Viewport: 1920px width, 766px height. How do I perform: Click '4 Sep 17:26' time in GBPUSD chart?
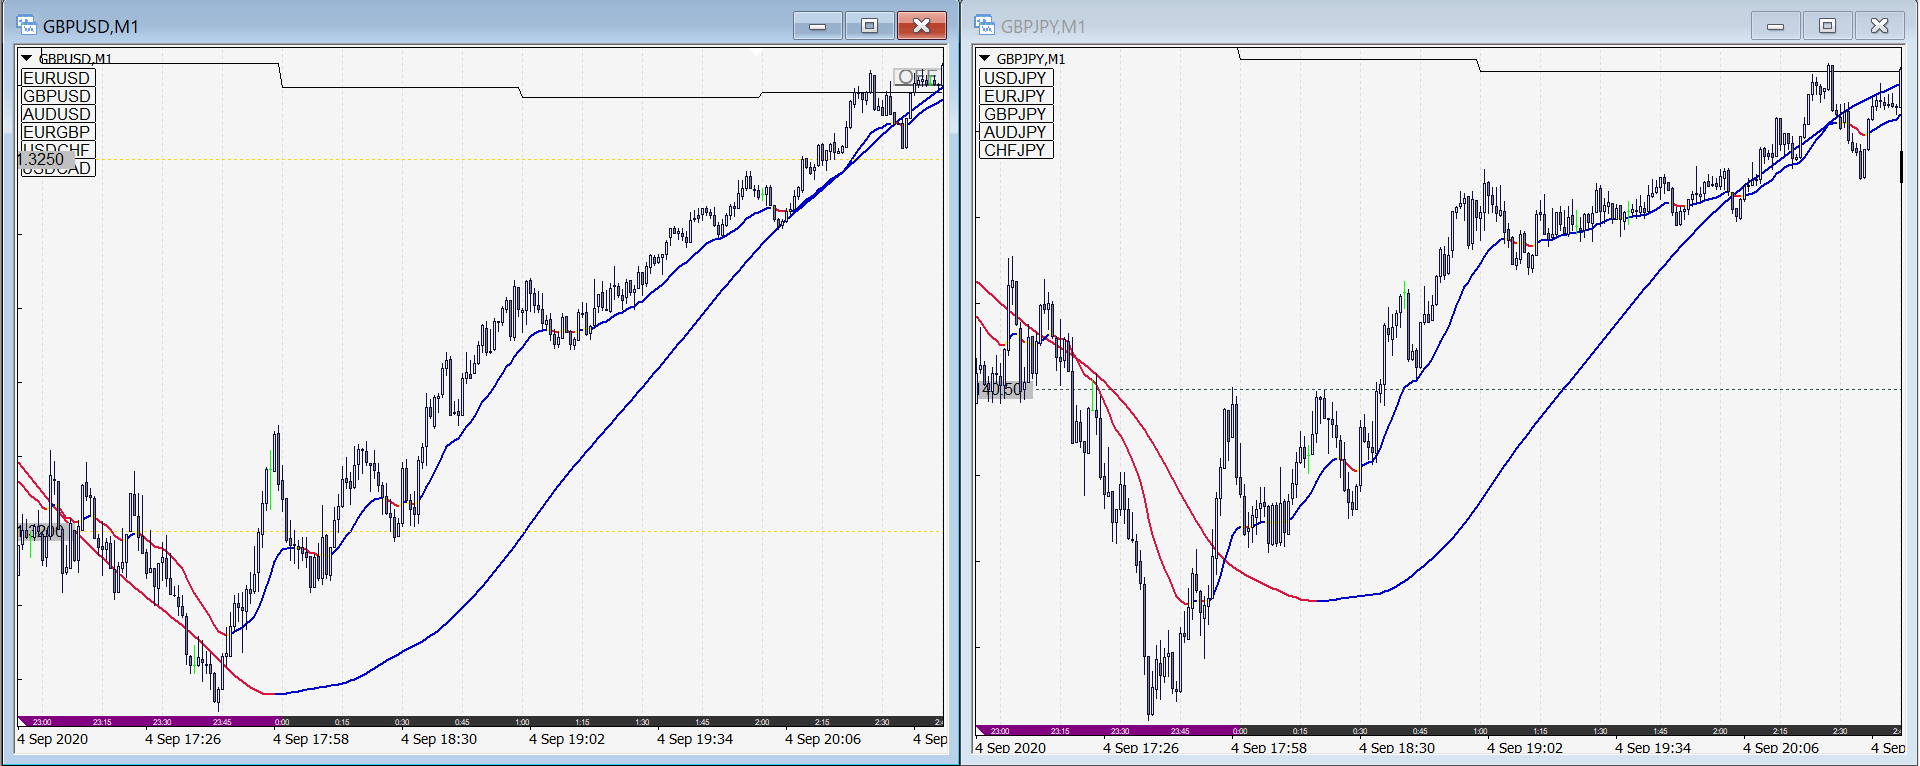click(183, 739)
